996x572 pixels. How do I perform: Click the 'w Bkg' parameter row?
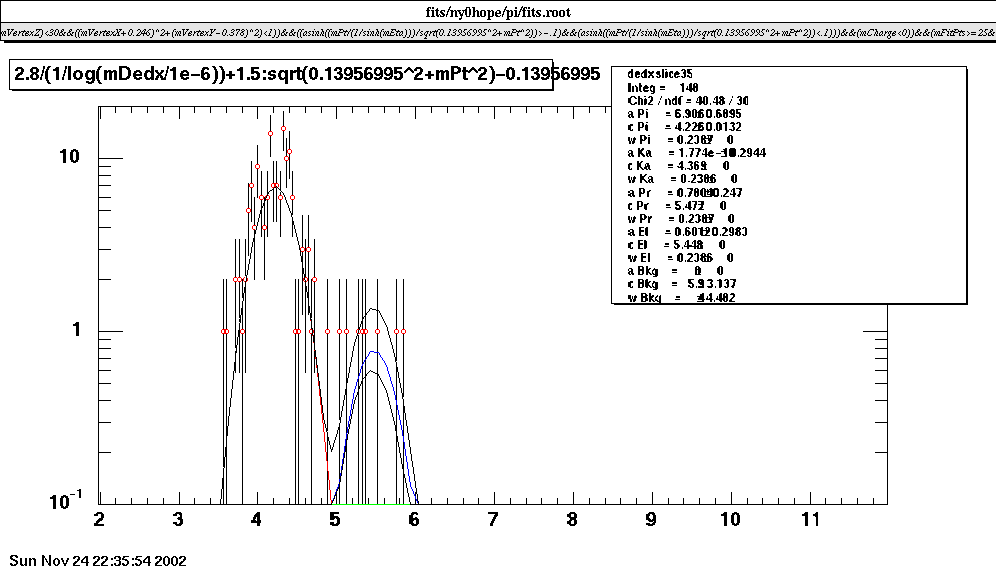click(682, 297)
